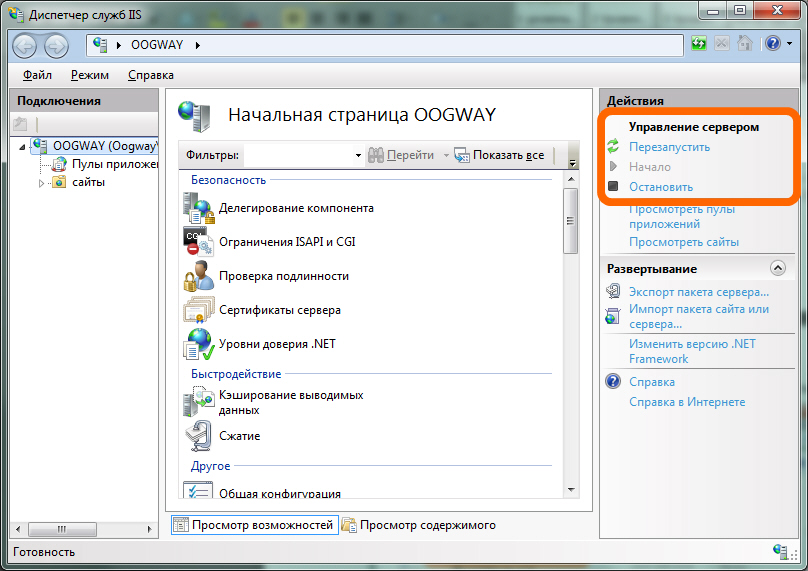This screenshot has height=571, width=808.
Task: Click the Перезапустить server action link
Action: tap(669, 147)
